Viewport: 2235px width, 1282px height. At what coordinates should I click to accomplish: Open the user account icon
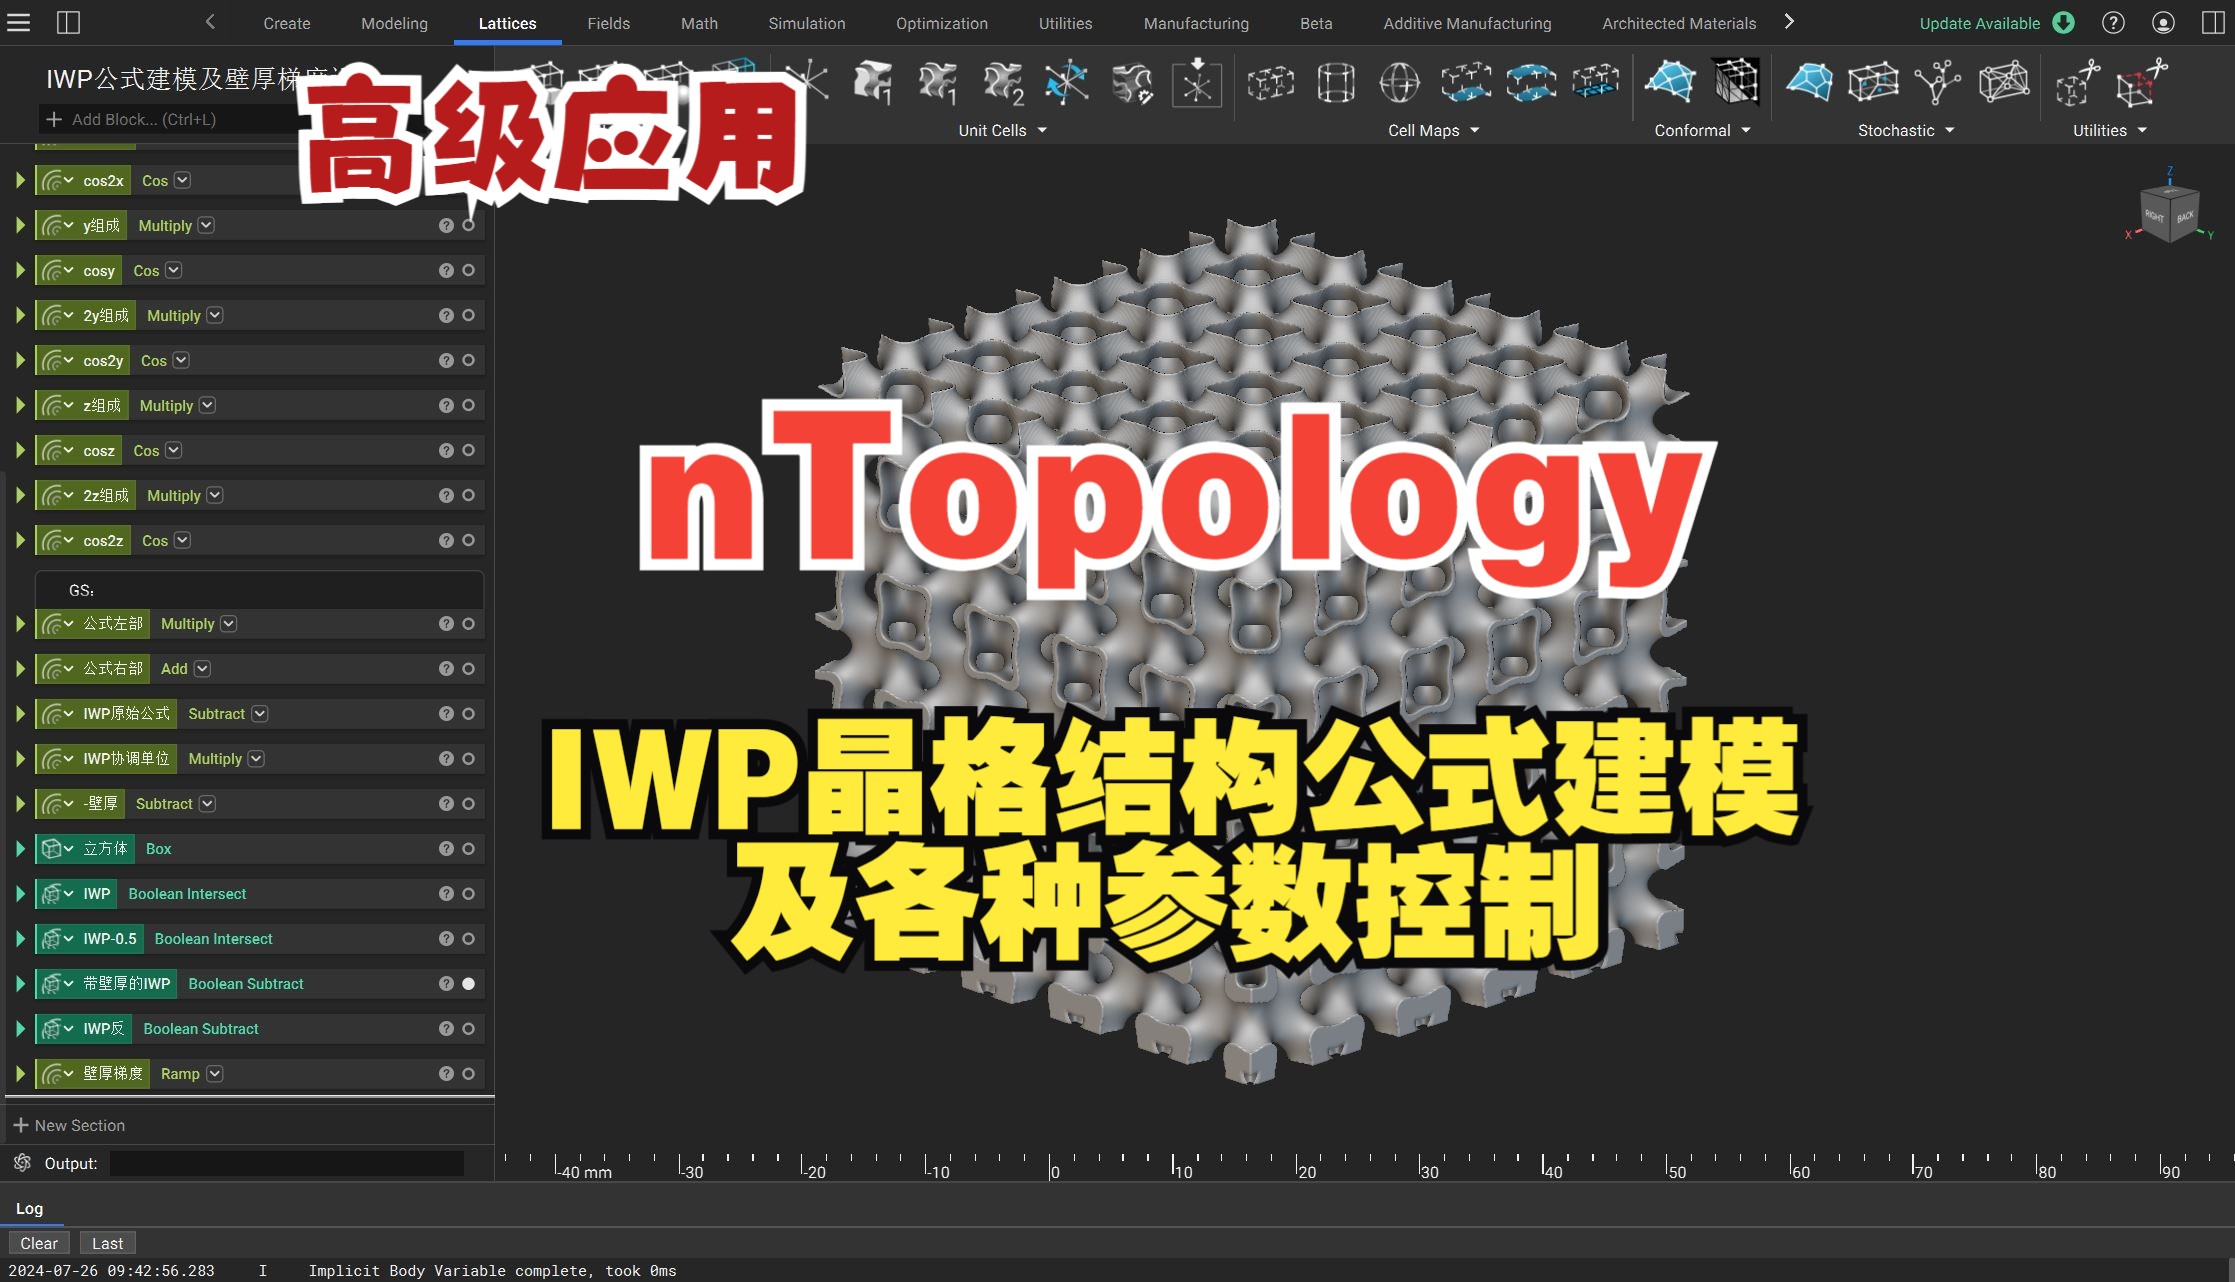(2163, 23)
